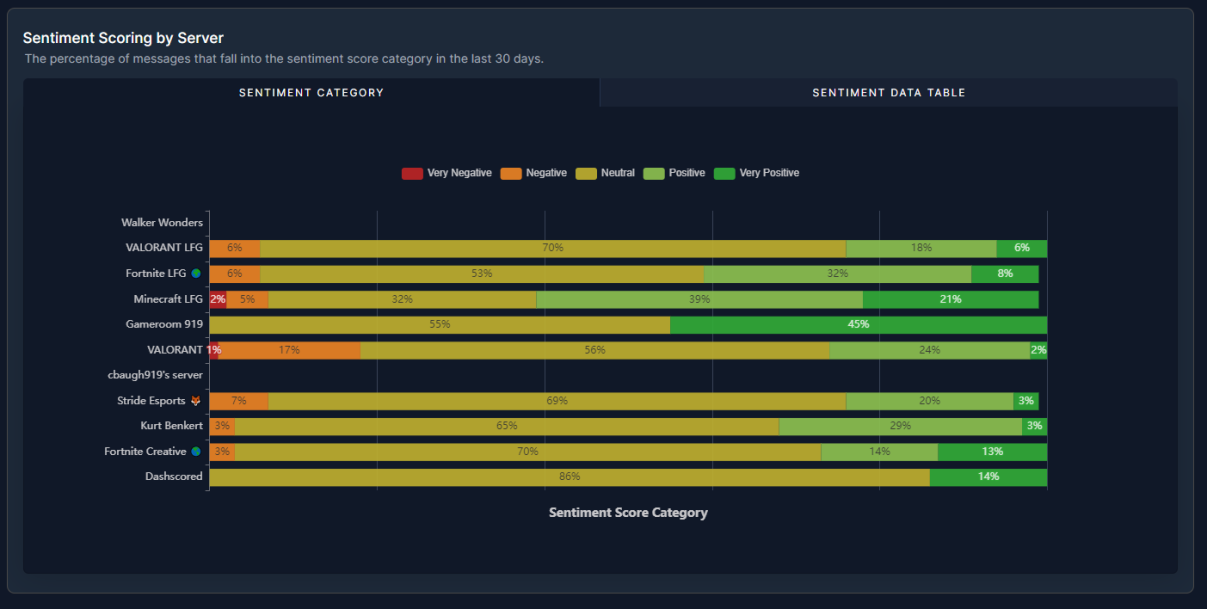Click the fox icon next to Stride Esports

(196, 401)
